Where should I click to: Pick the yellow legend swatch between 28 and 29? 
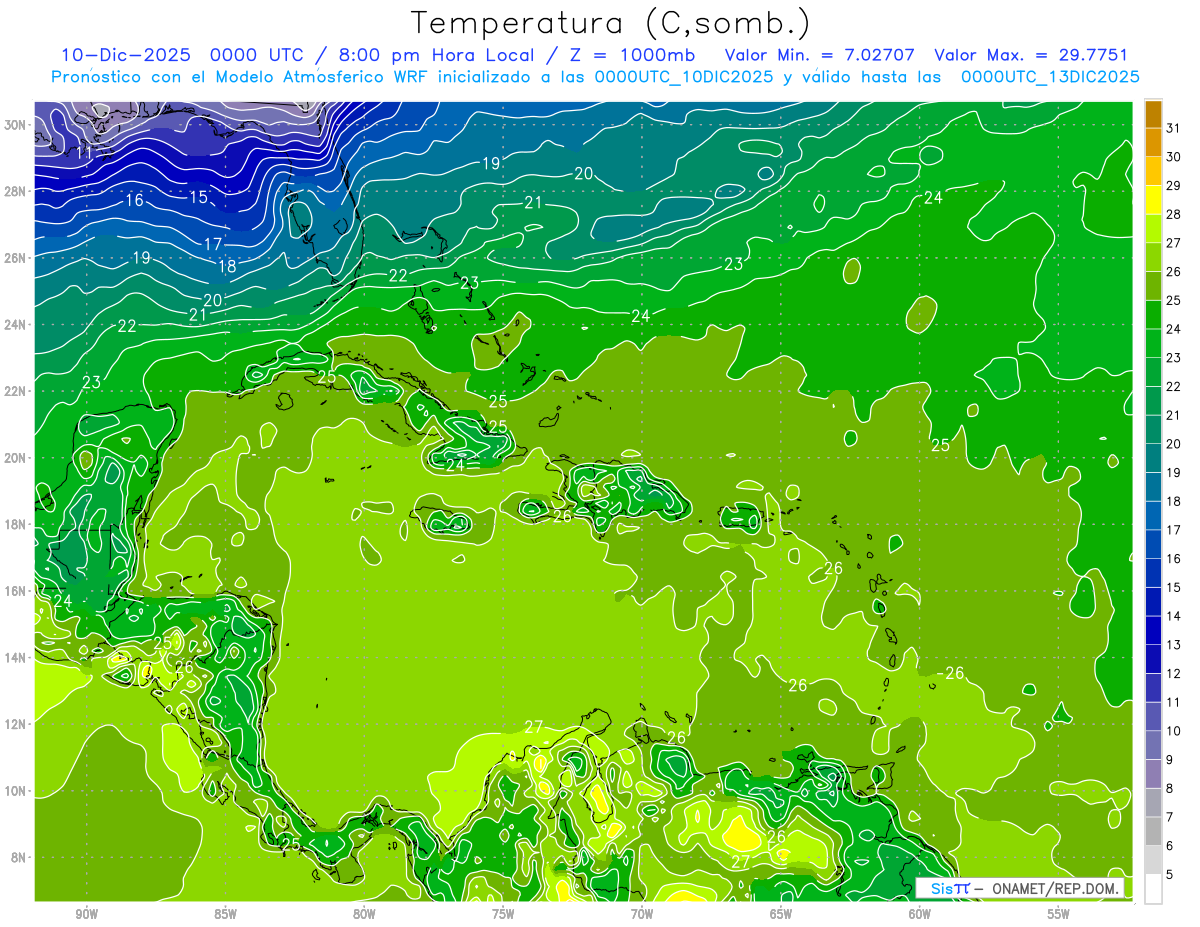(x=1153, y=201)
